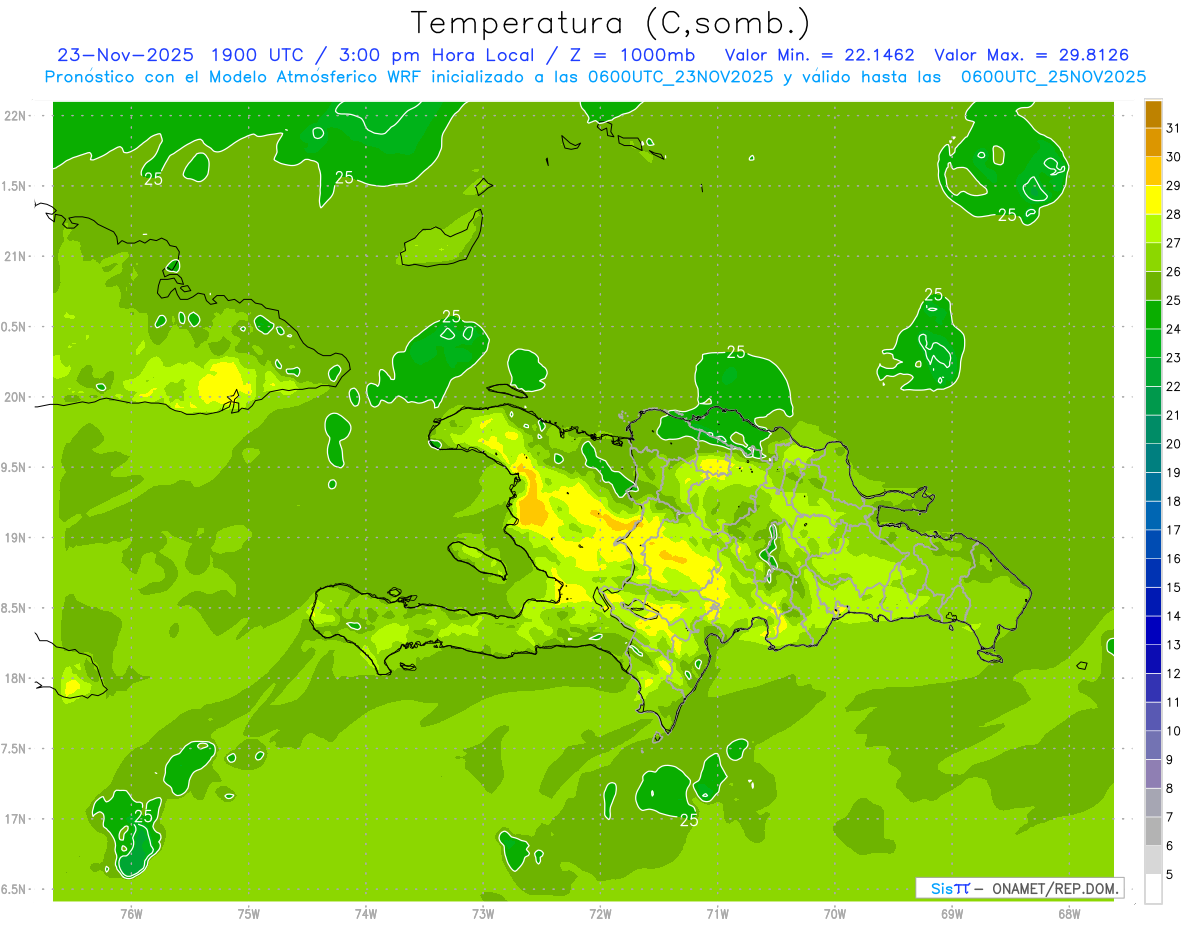Click the 22N latitude axis label

coord(15,115)
